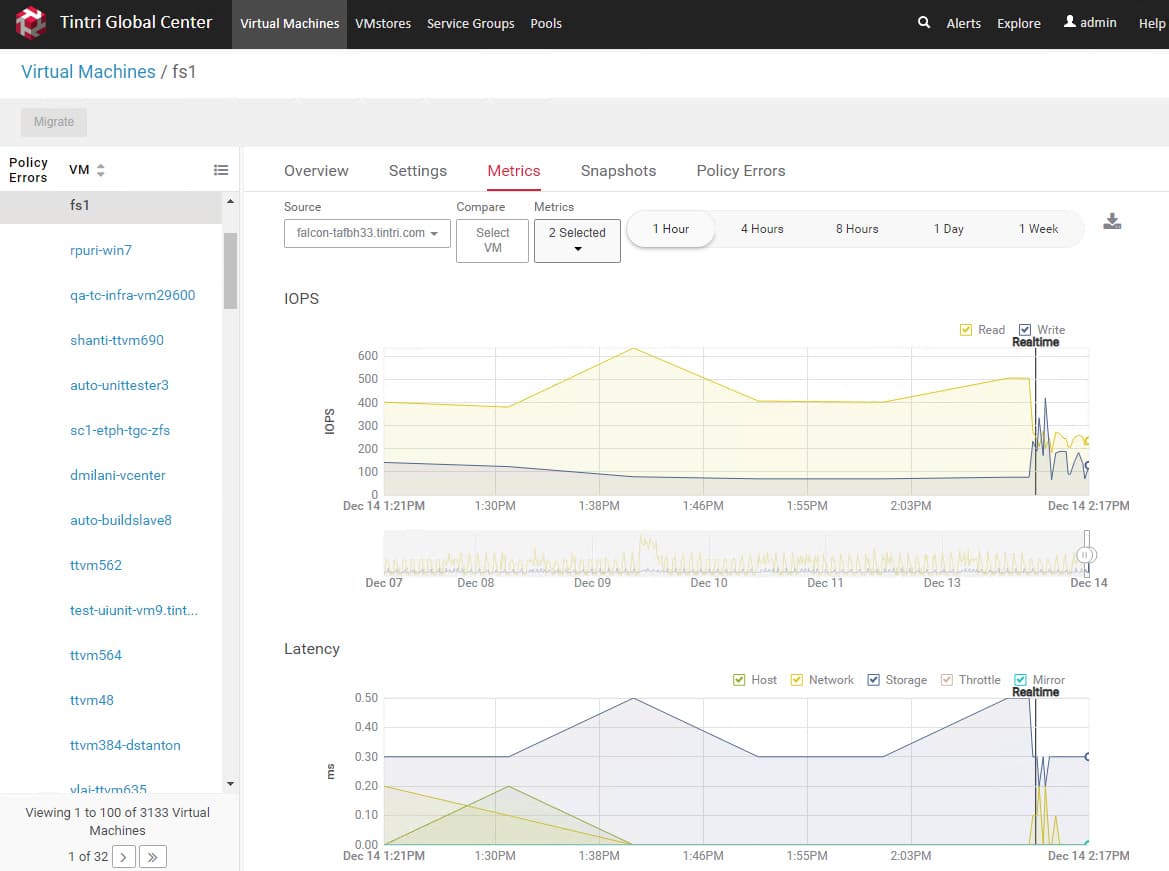Open the Source falcon-tafbh33 dropdown
Screen dimensions: 1169x871
(x=367, y=233)
